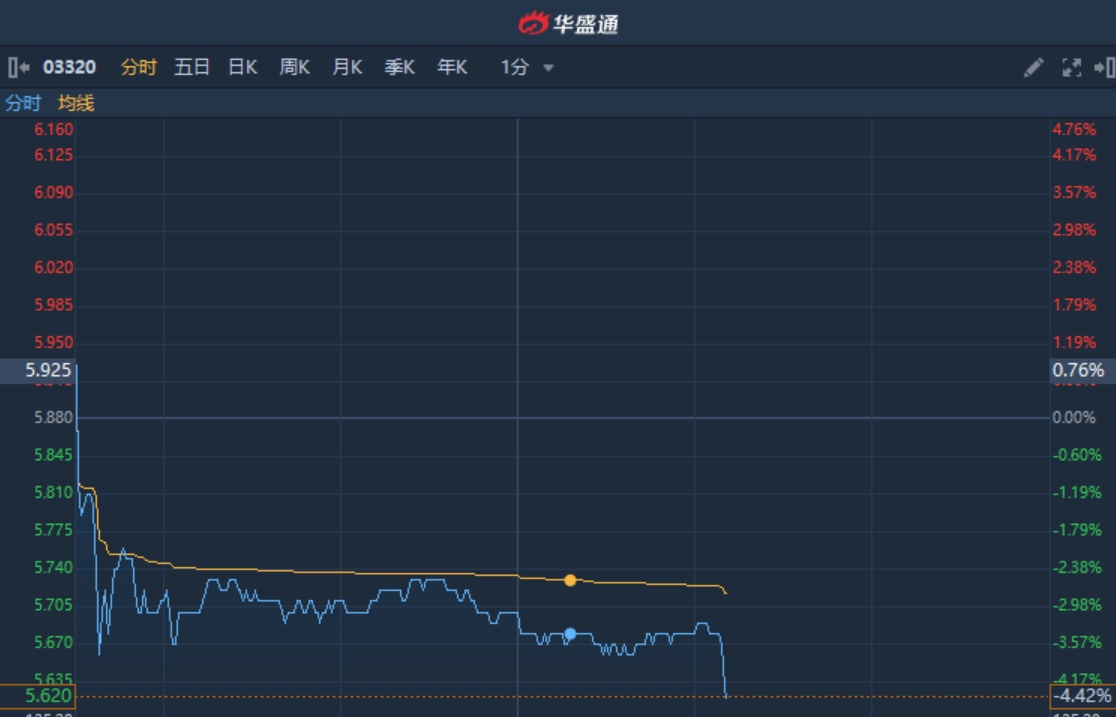This screenshot has width=1116, height=717.
Task: Enter fullscreen chart mode
Action: point(1071,68)
